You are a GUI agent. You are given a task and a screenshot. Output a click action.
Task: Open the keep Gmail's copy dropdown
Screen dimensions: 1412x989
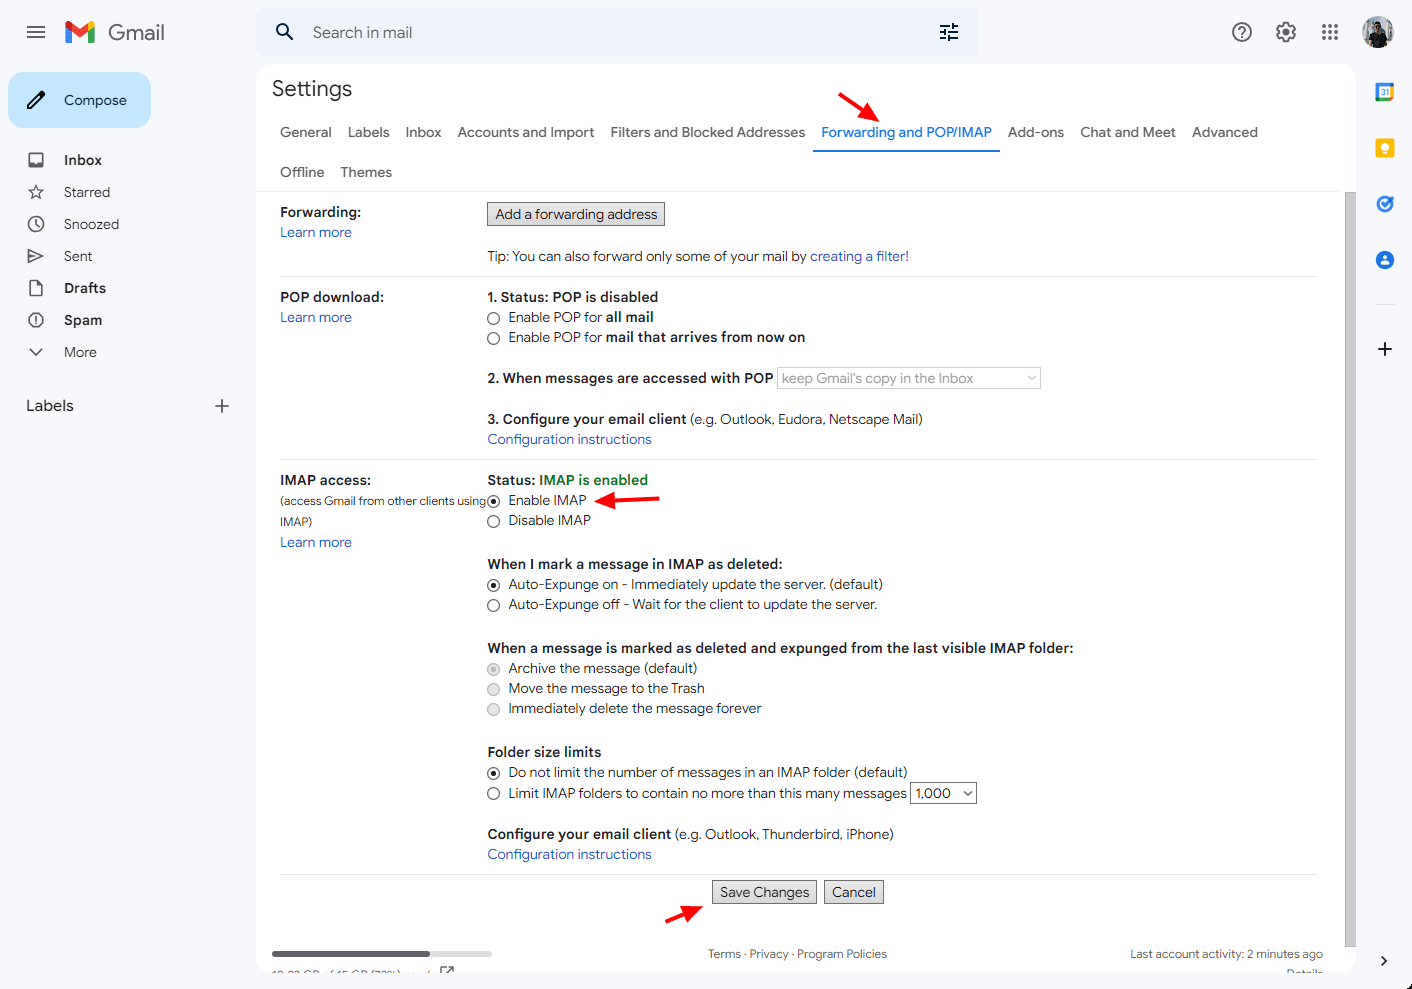pos(908,378)
